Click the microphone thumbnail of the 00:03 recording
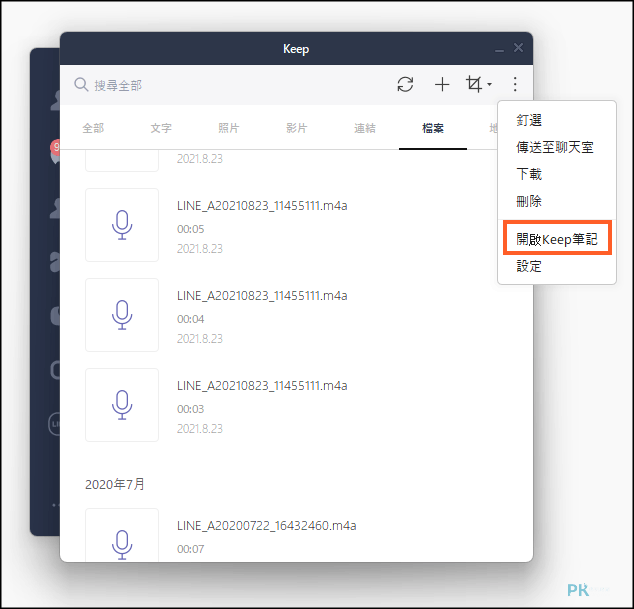This screenshot has height=609, width=634. [x=122, y=405]
